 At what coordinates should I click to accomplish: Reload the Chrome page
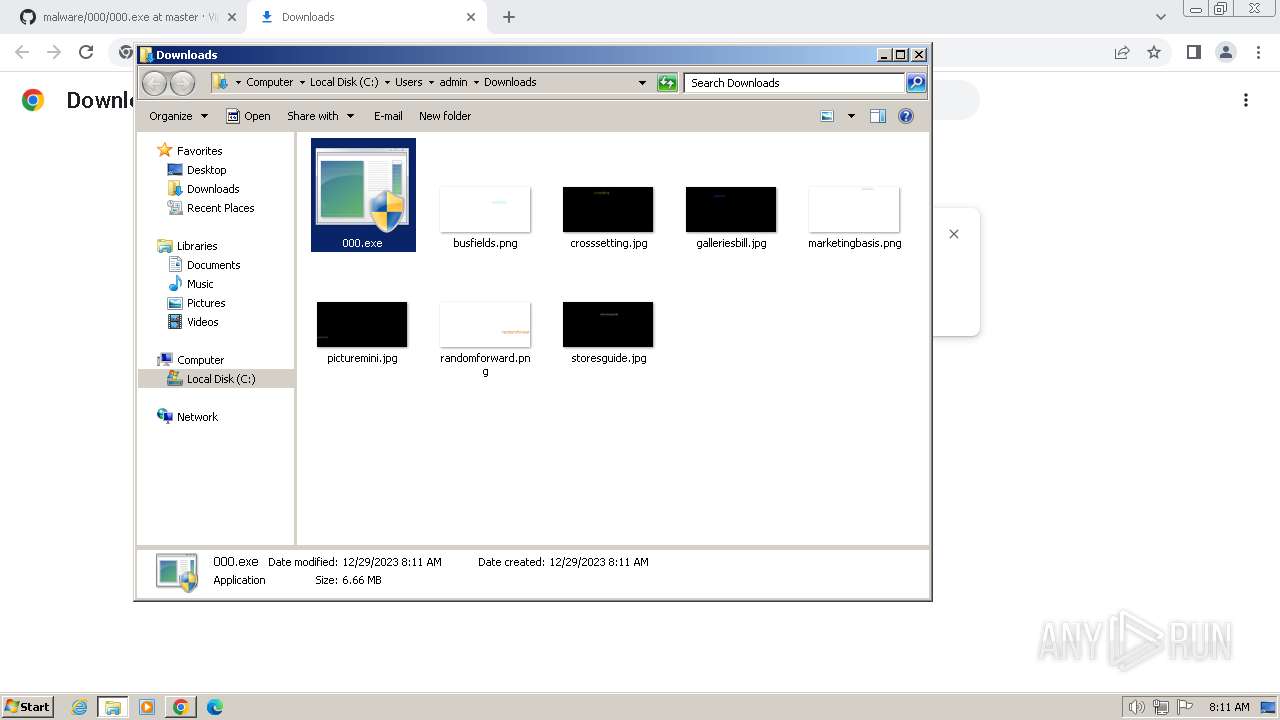[86, 52]
